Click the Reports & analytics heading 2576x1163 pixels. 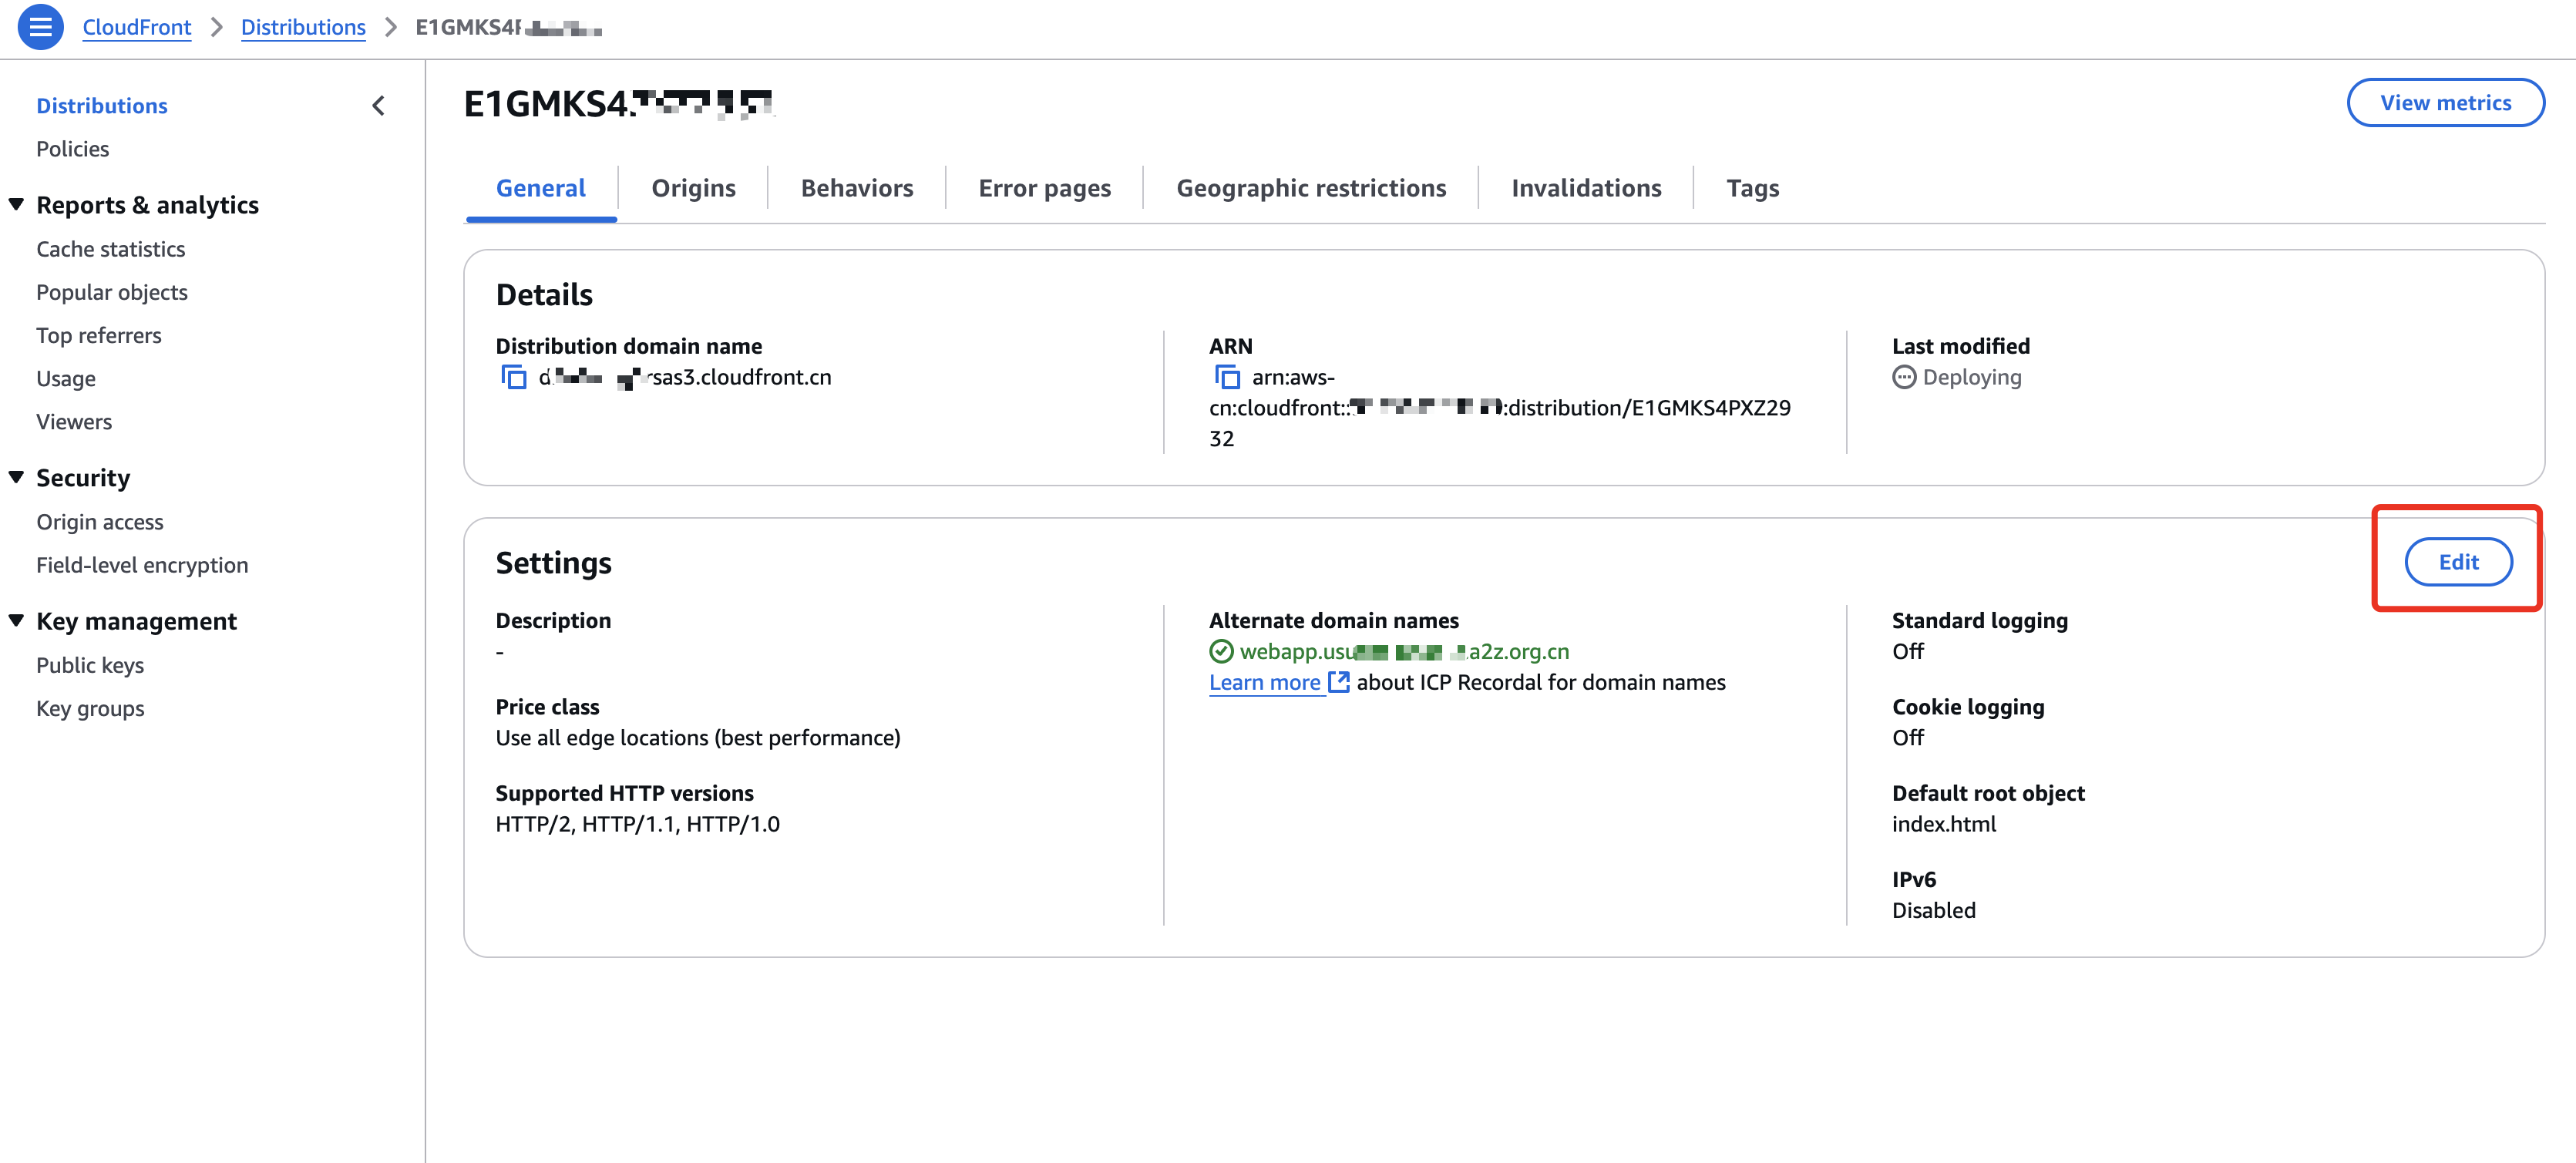148,204
